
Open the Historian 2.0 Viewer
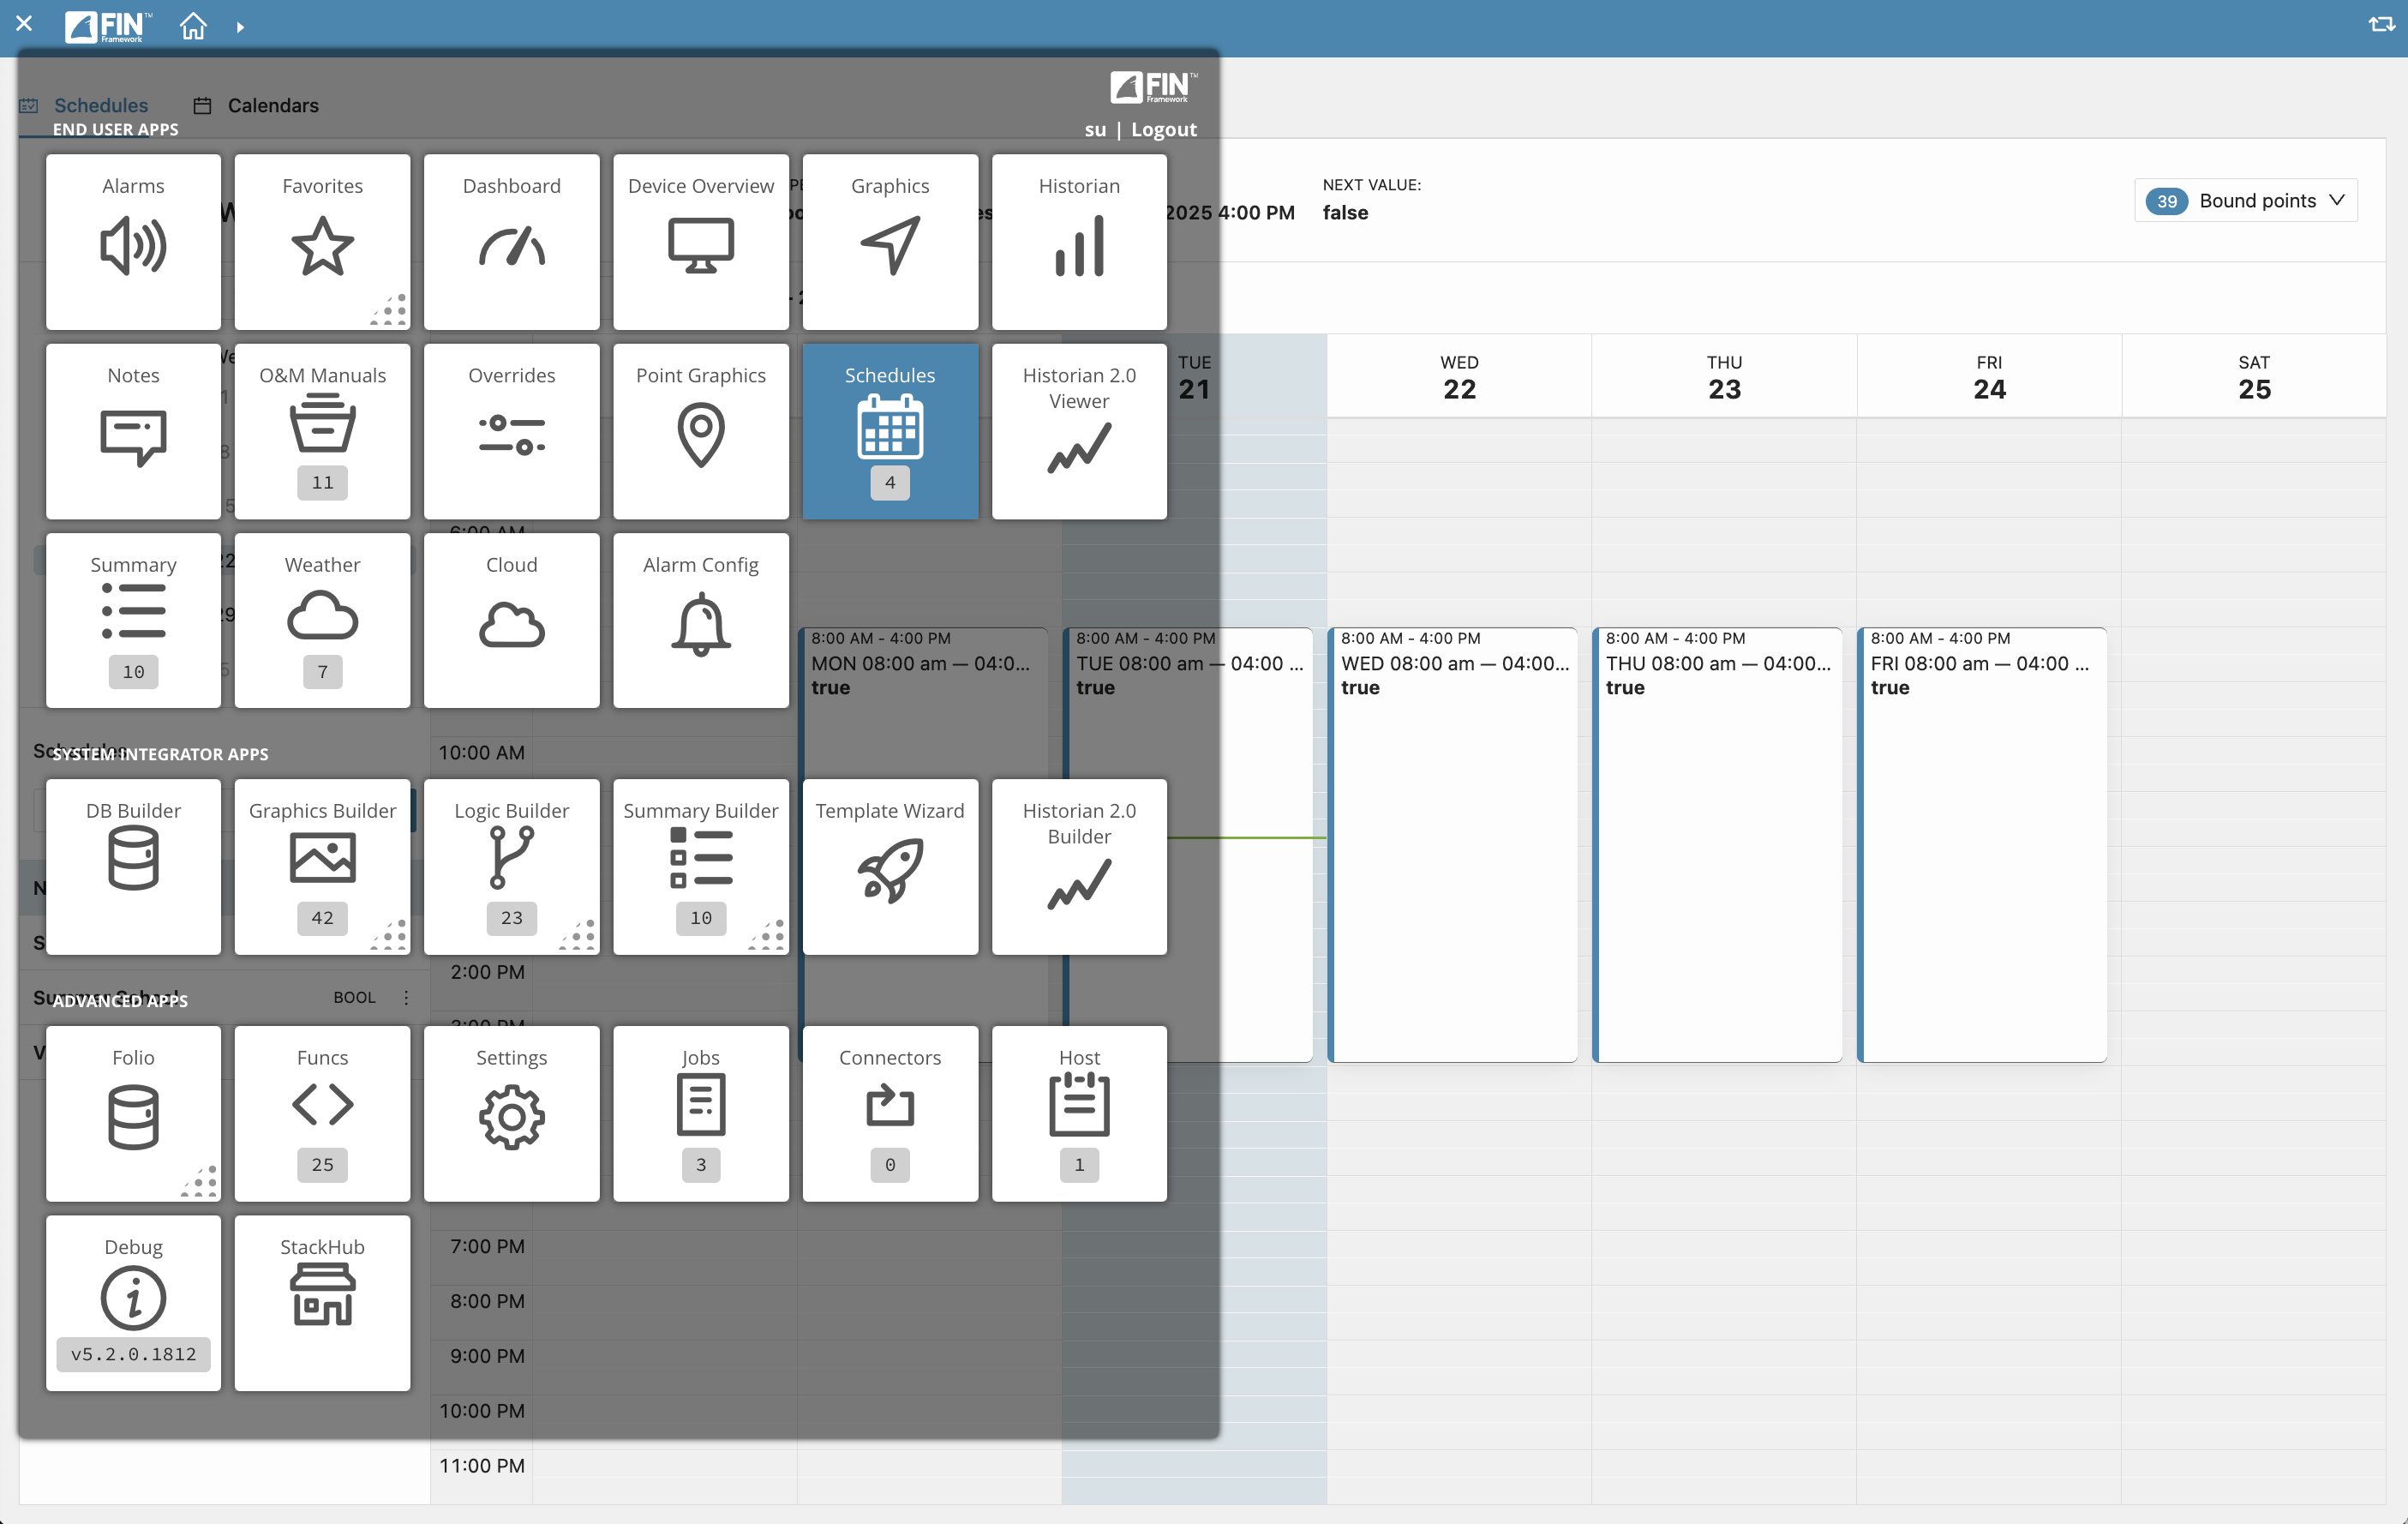click(x=1079, y=431)
